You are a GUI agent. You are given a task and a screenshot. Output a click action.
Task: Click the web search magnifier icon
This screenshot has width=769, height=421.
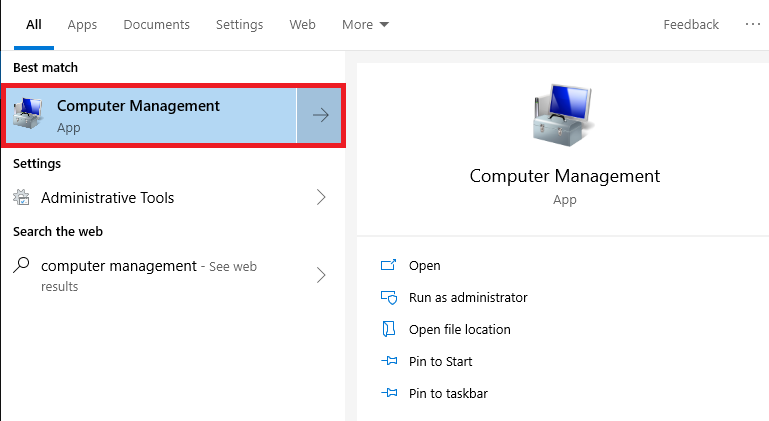[x=21, y=264]
